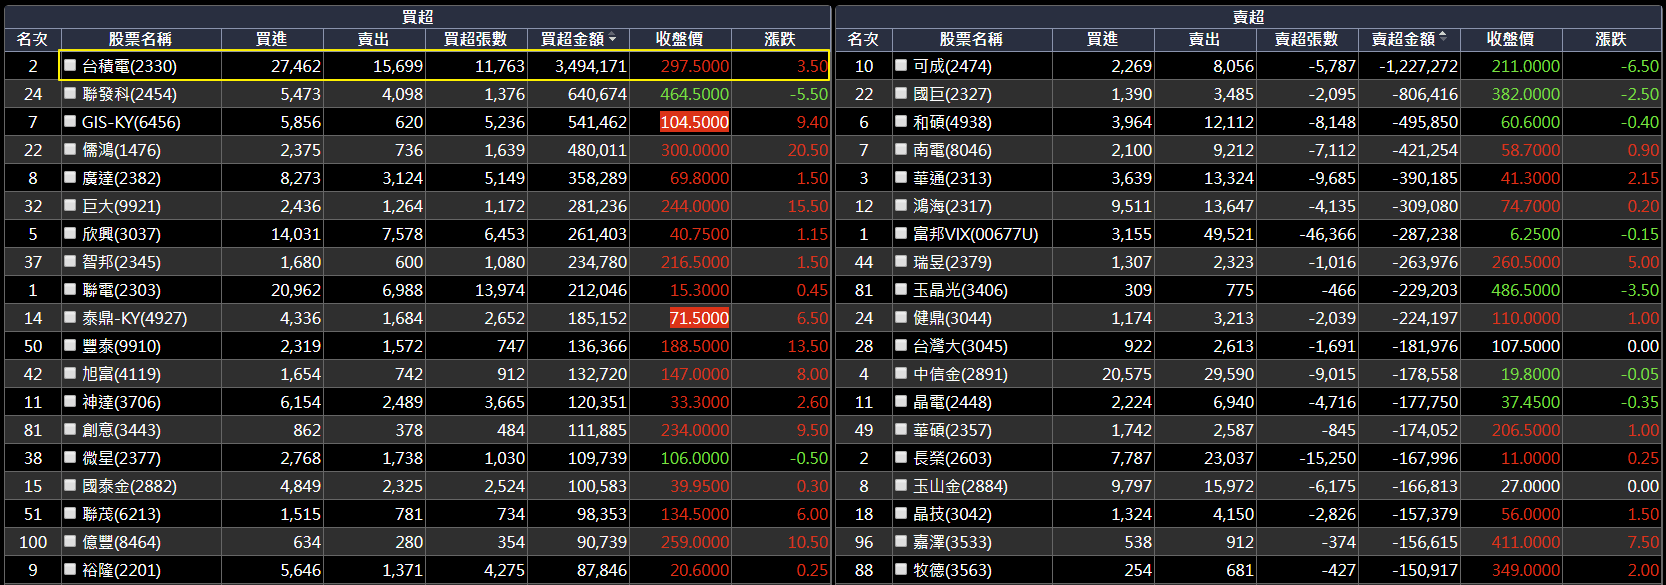Tick the checkbox for 鴻海(2317)
Viewport: 1666px width, 585px height.
(x=901, y=205)
